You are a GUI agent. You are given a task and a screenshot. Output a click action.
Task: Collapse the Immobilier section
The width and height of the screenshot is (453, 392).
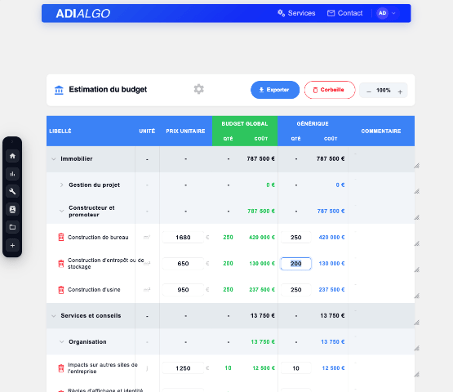pos(54,159)
